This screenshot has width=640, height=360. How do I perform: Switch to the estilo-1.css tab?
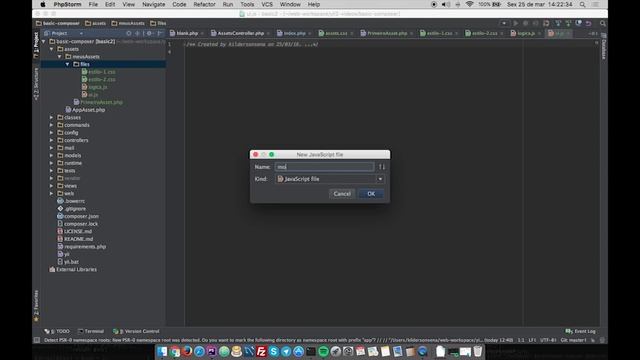(439, 33)
